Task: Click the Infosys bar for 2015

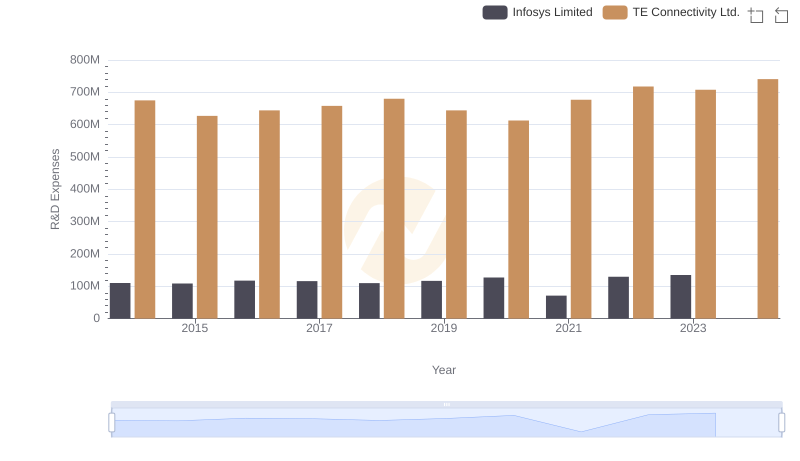Action: pyautogui.click(x=182, y=301)
